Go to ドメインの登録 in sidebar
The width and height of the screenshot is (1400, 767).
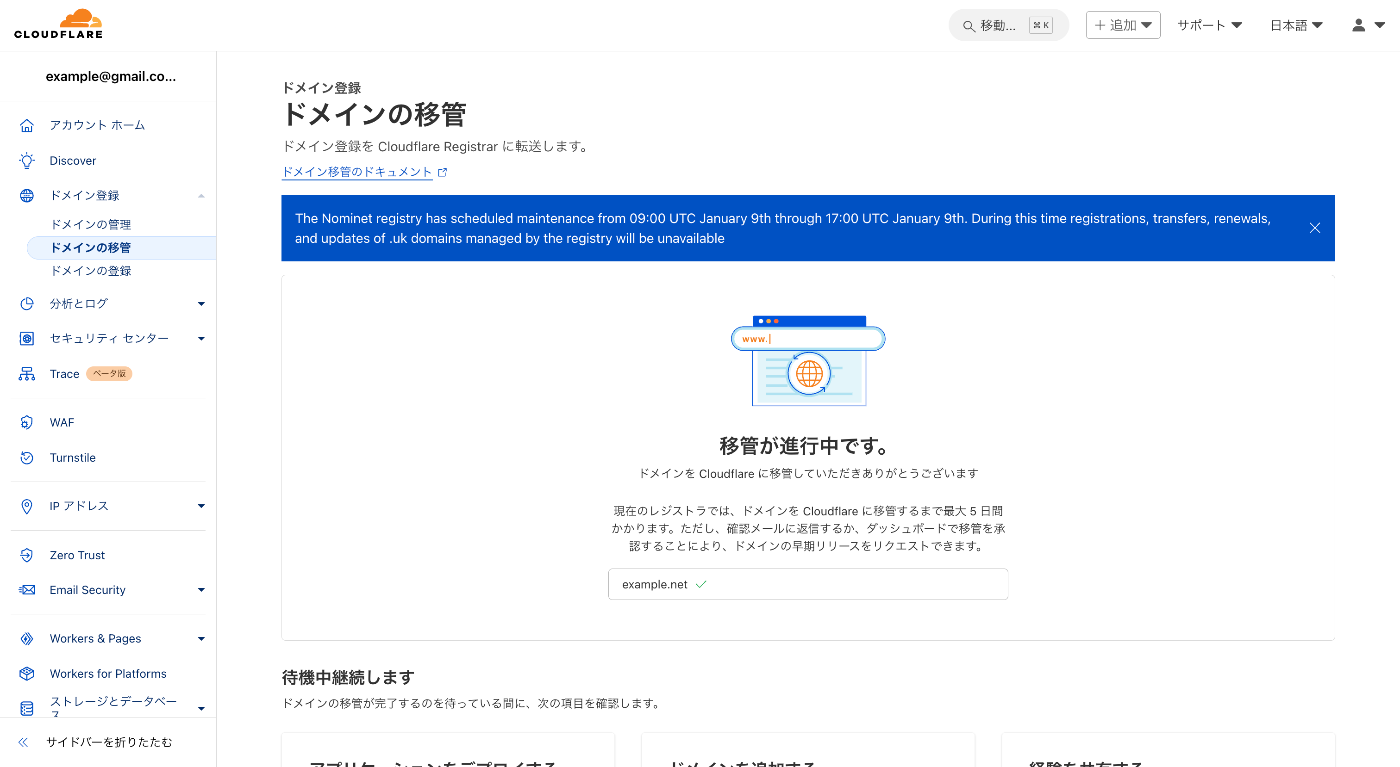click(x=91, y=271)
